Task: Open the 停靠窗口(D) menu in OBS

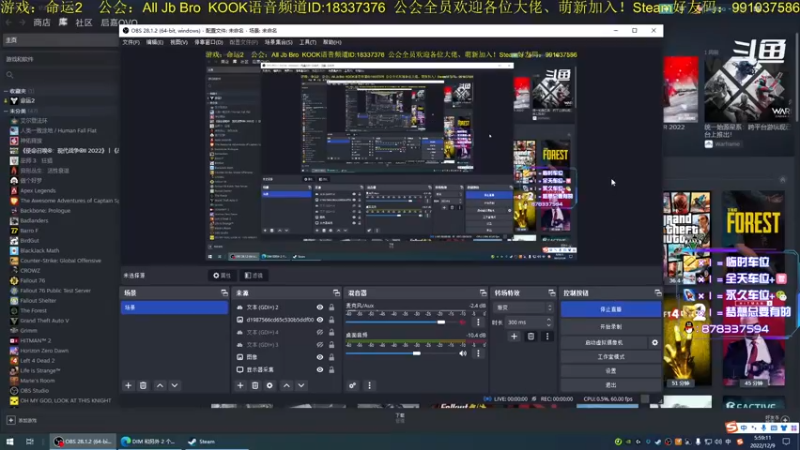Action: pos(209,42)
